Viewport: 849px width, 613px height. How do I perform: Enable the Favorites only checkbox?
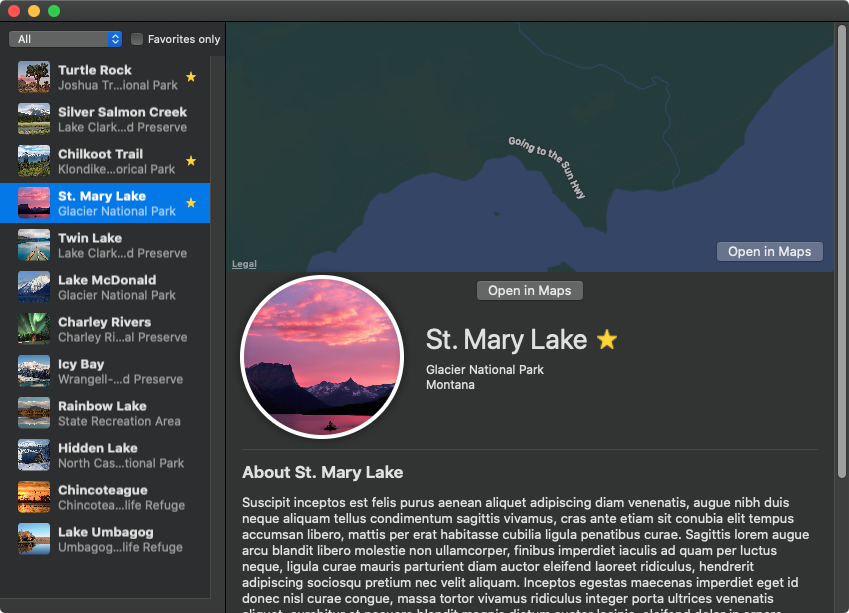(x=137, y=39)
